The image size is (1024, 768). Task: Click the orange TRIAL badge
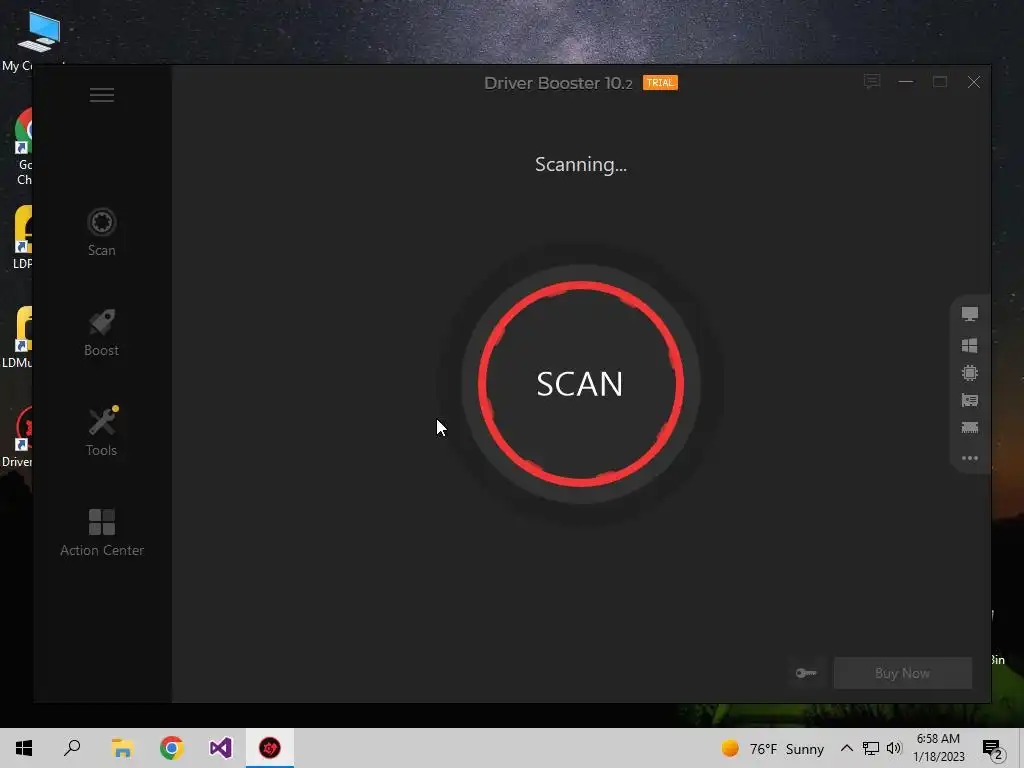(x=660, y=83)
